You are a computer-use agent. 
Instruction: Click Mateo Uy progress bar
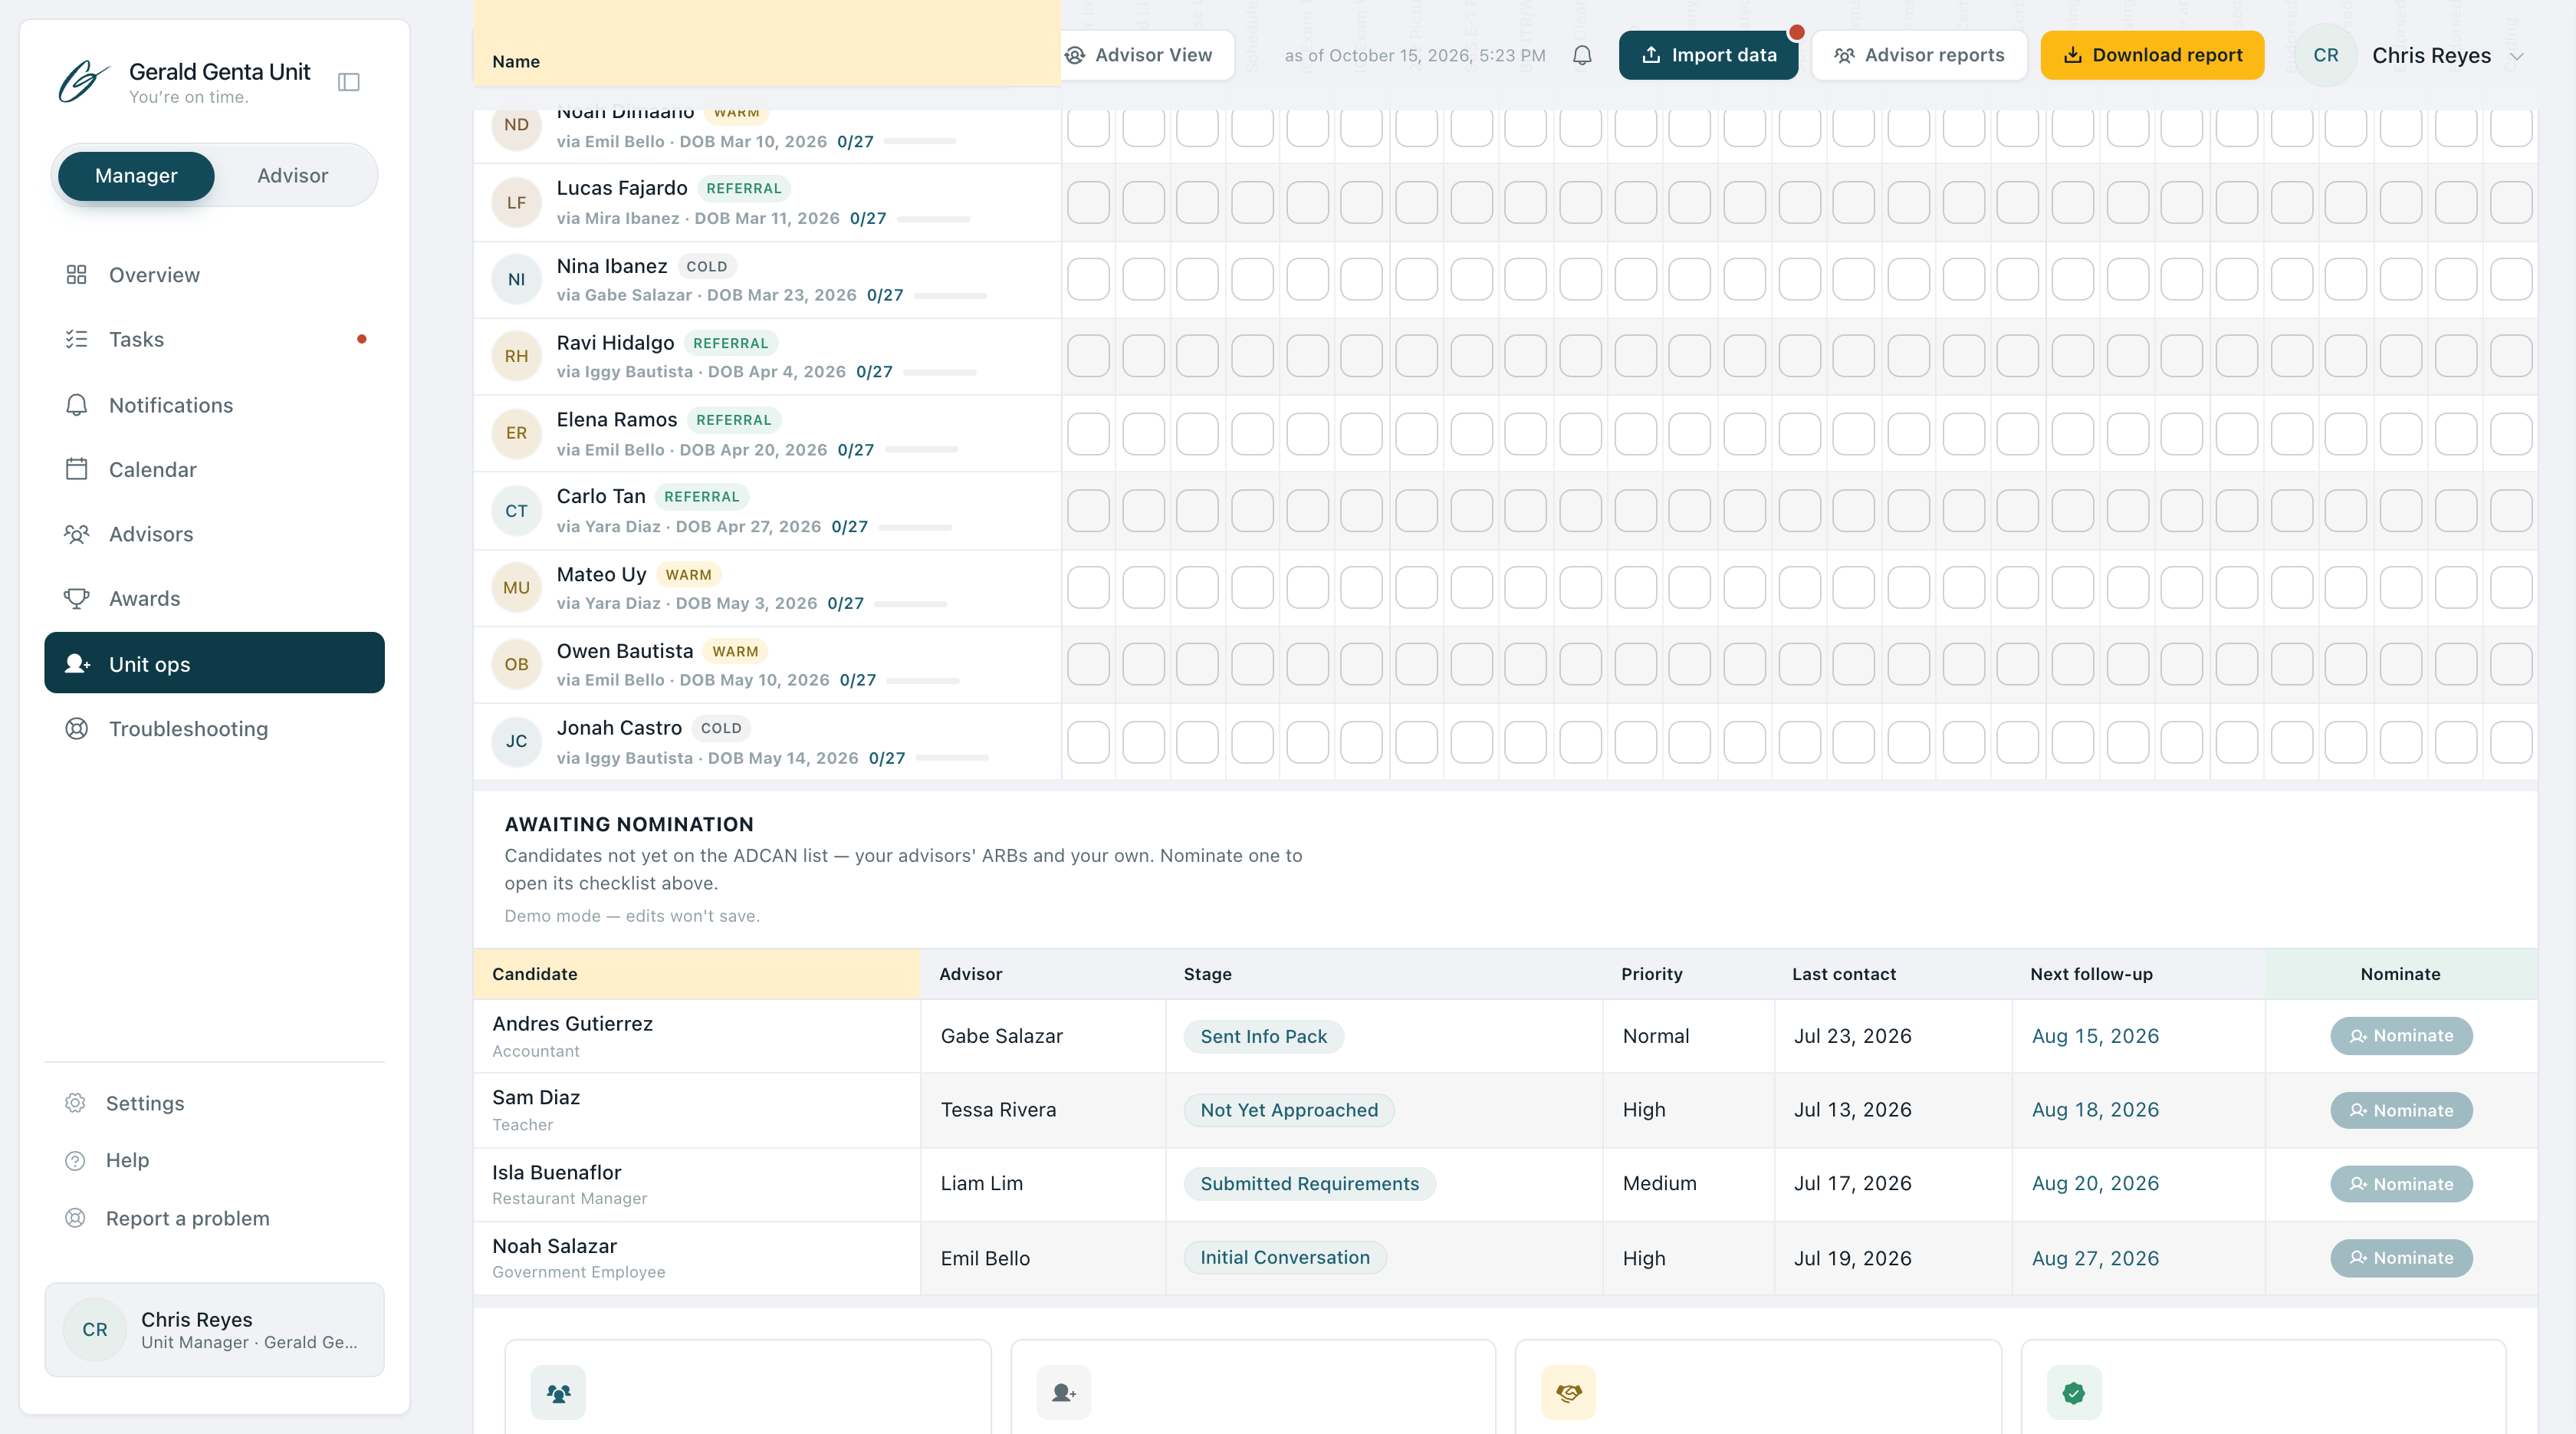tap(910, 604)
